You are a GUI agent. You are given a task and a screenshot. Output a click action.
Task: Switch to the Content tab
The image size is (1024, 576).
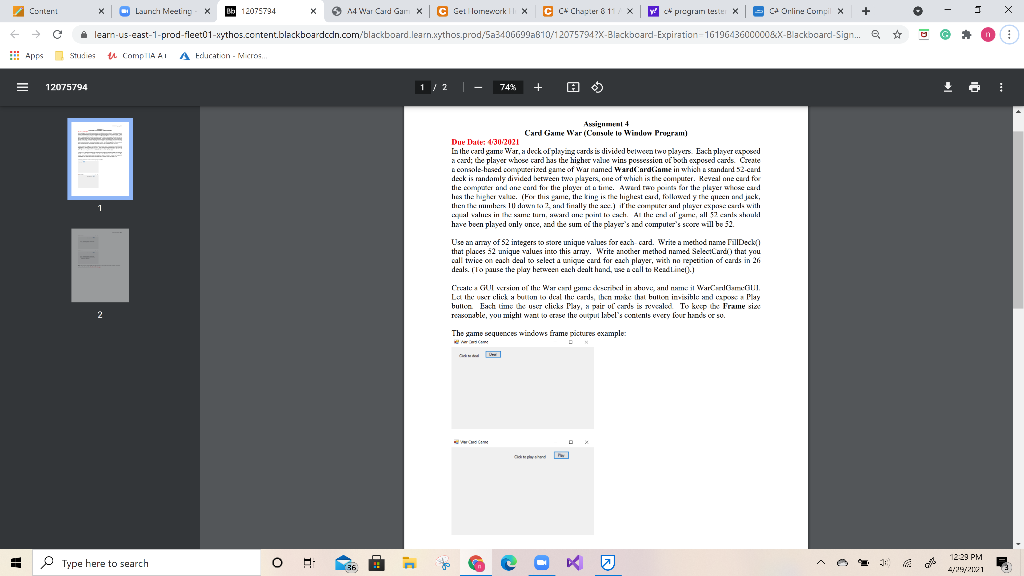tap(57, 11)
